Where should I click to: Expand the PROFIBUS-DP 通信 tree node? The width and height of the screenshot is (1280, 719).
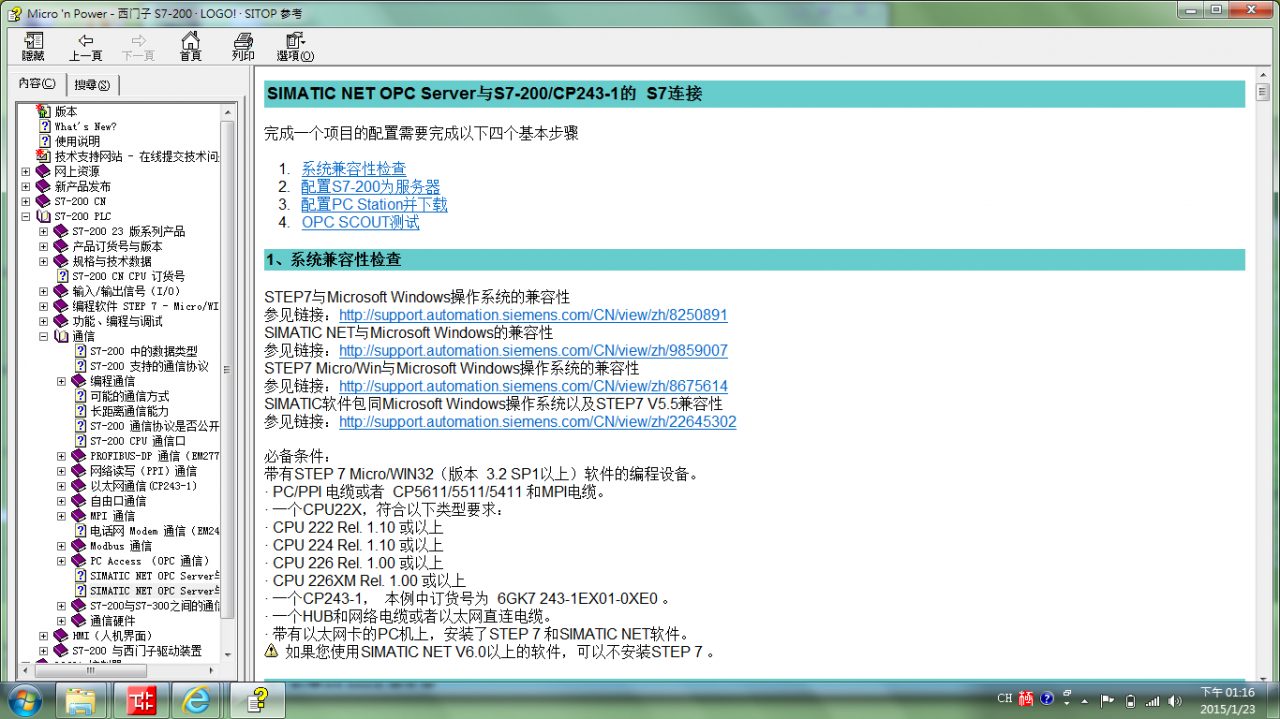pos(62,456)
